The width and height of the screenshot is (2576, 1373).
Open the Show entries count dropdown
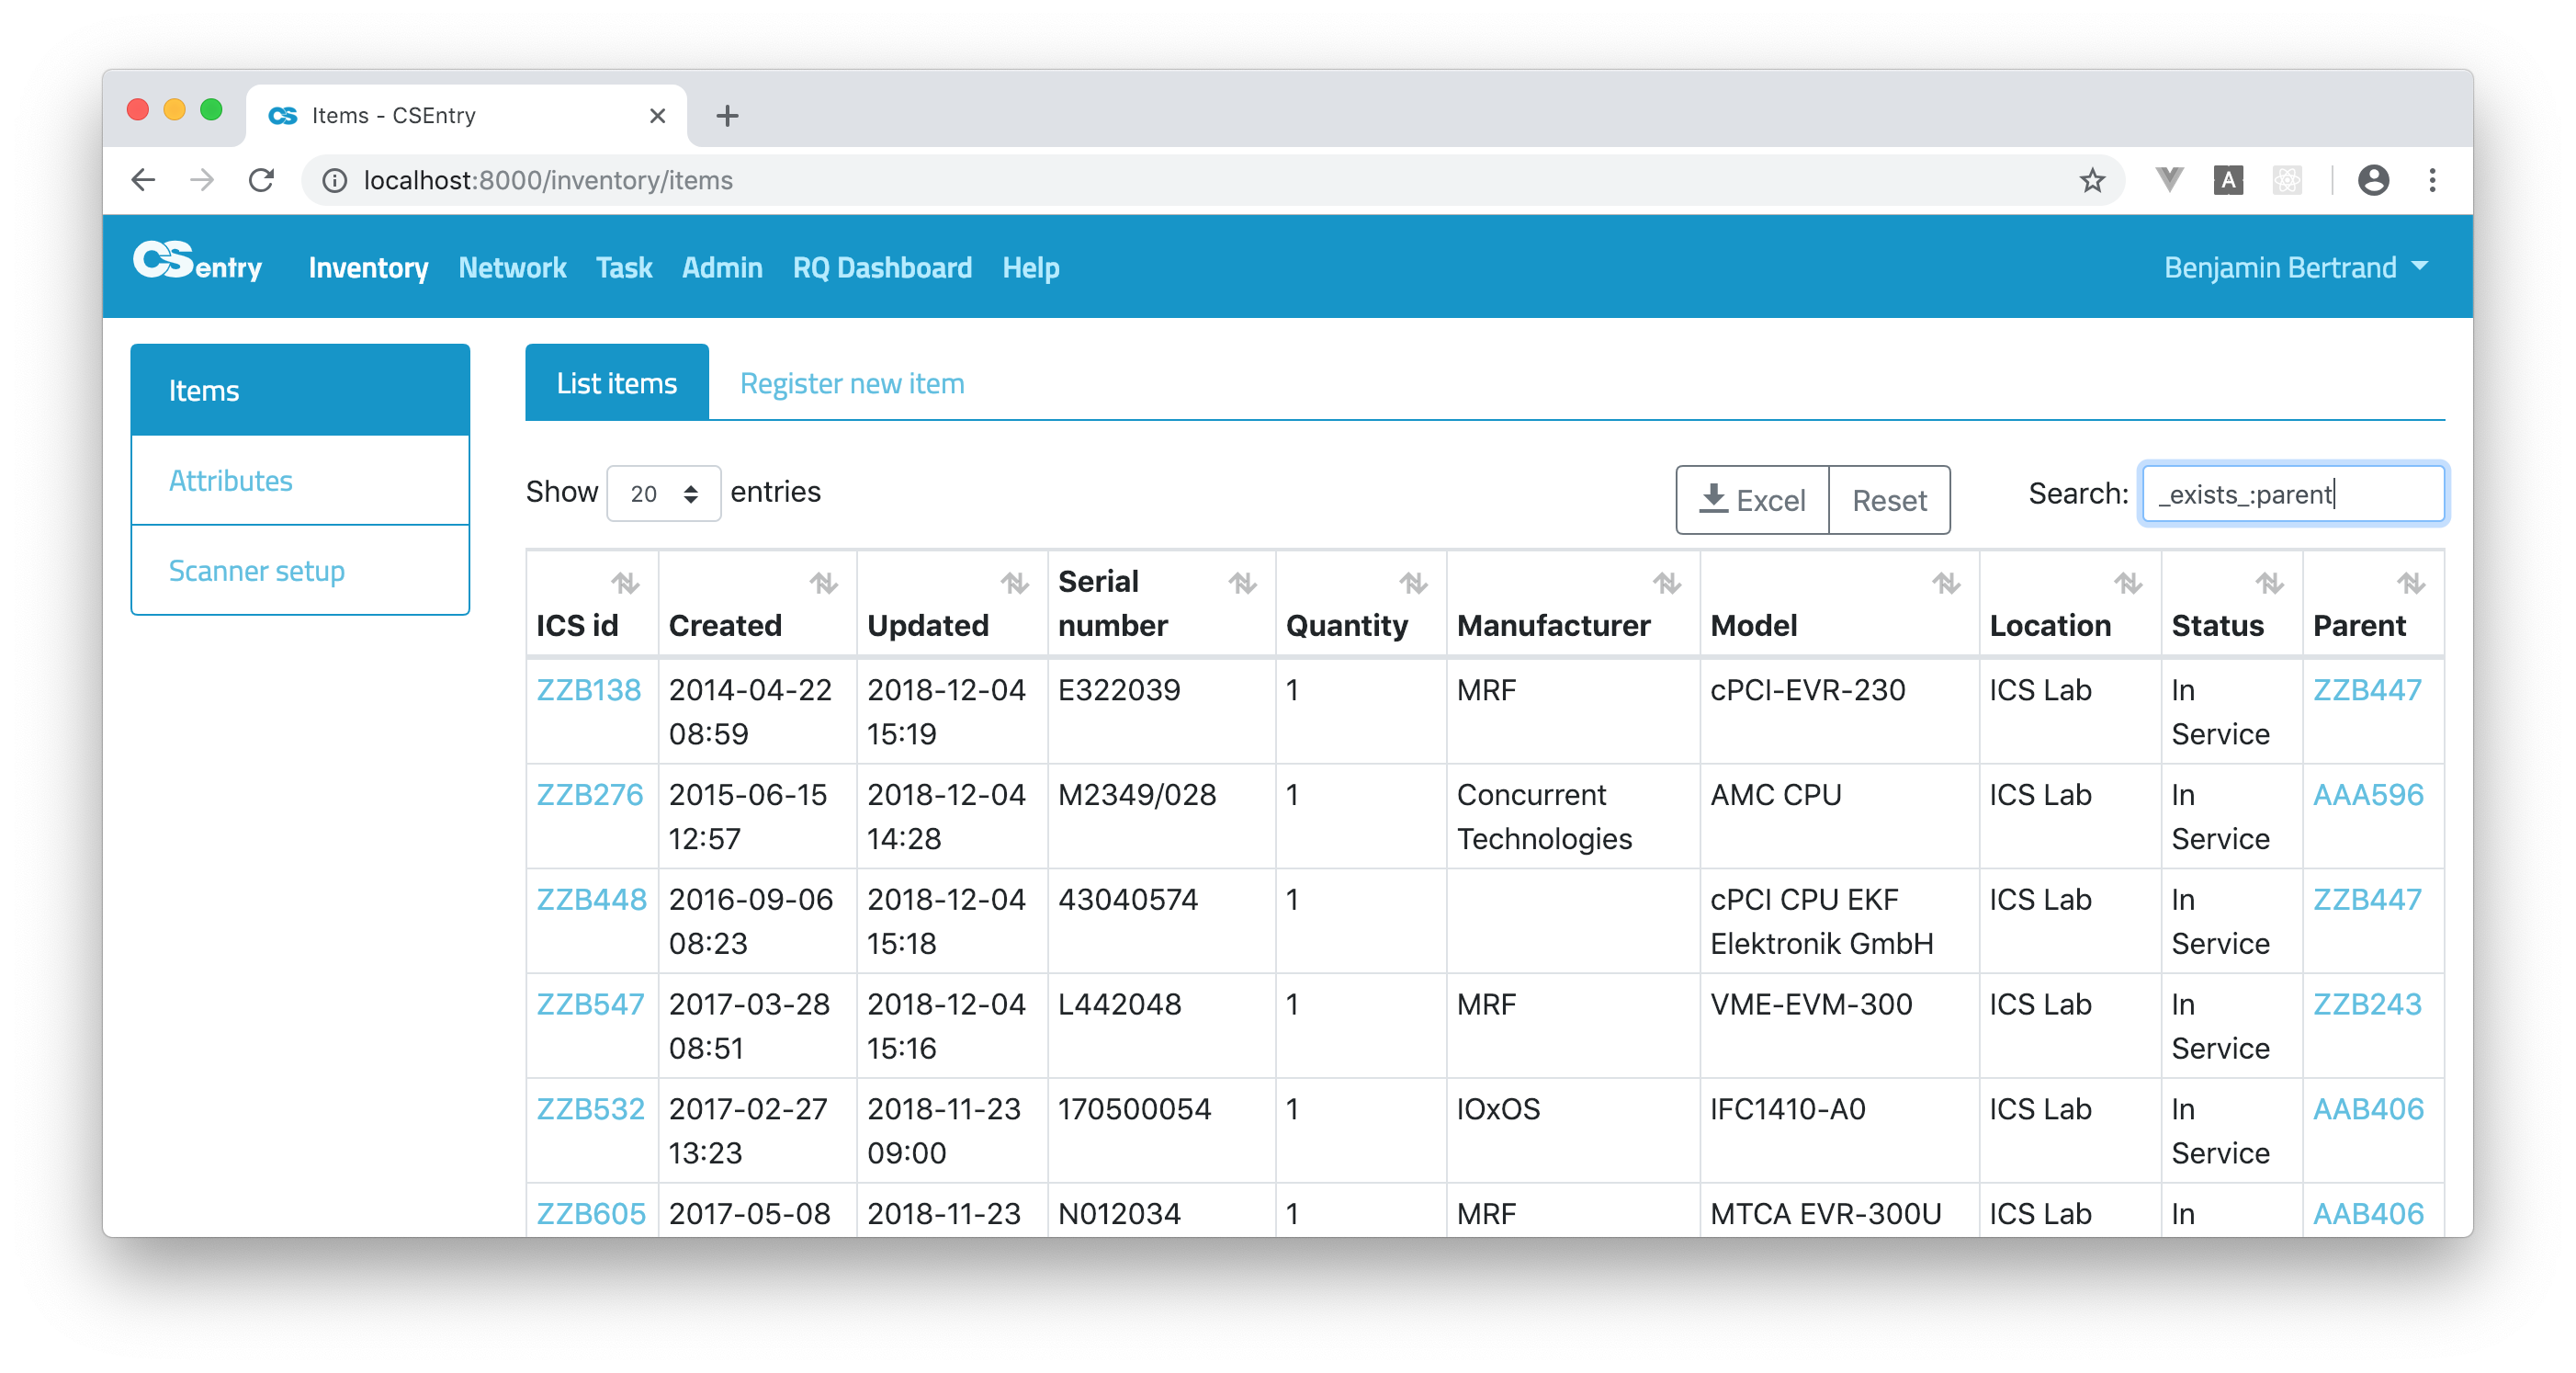point(663,494)
